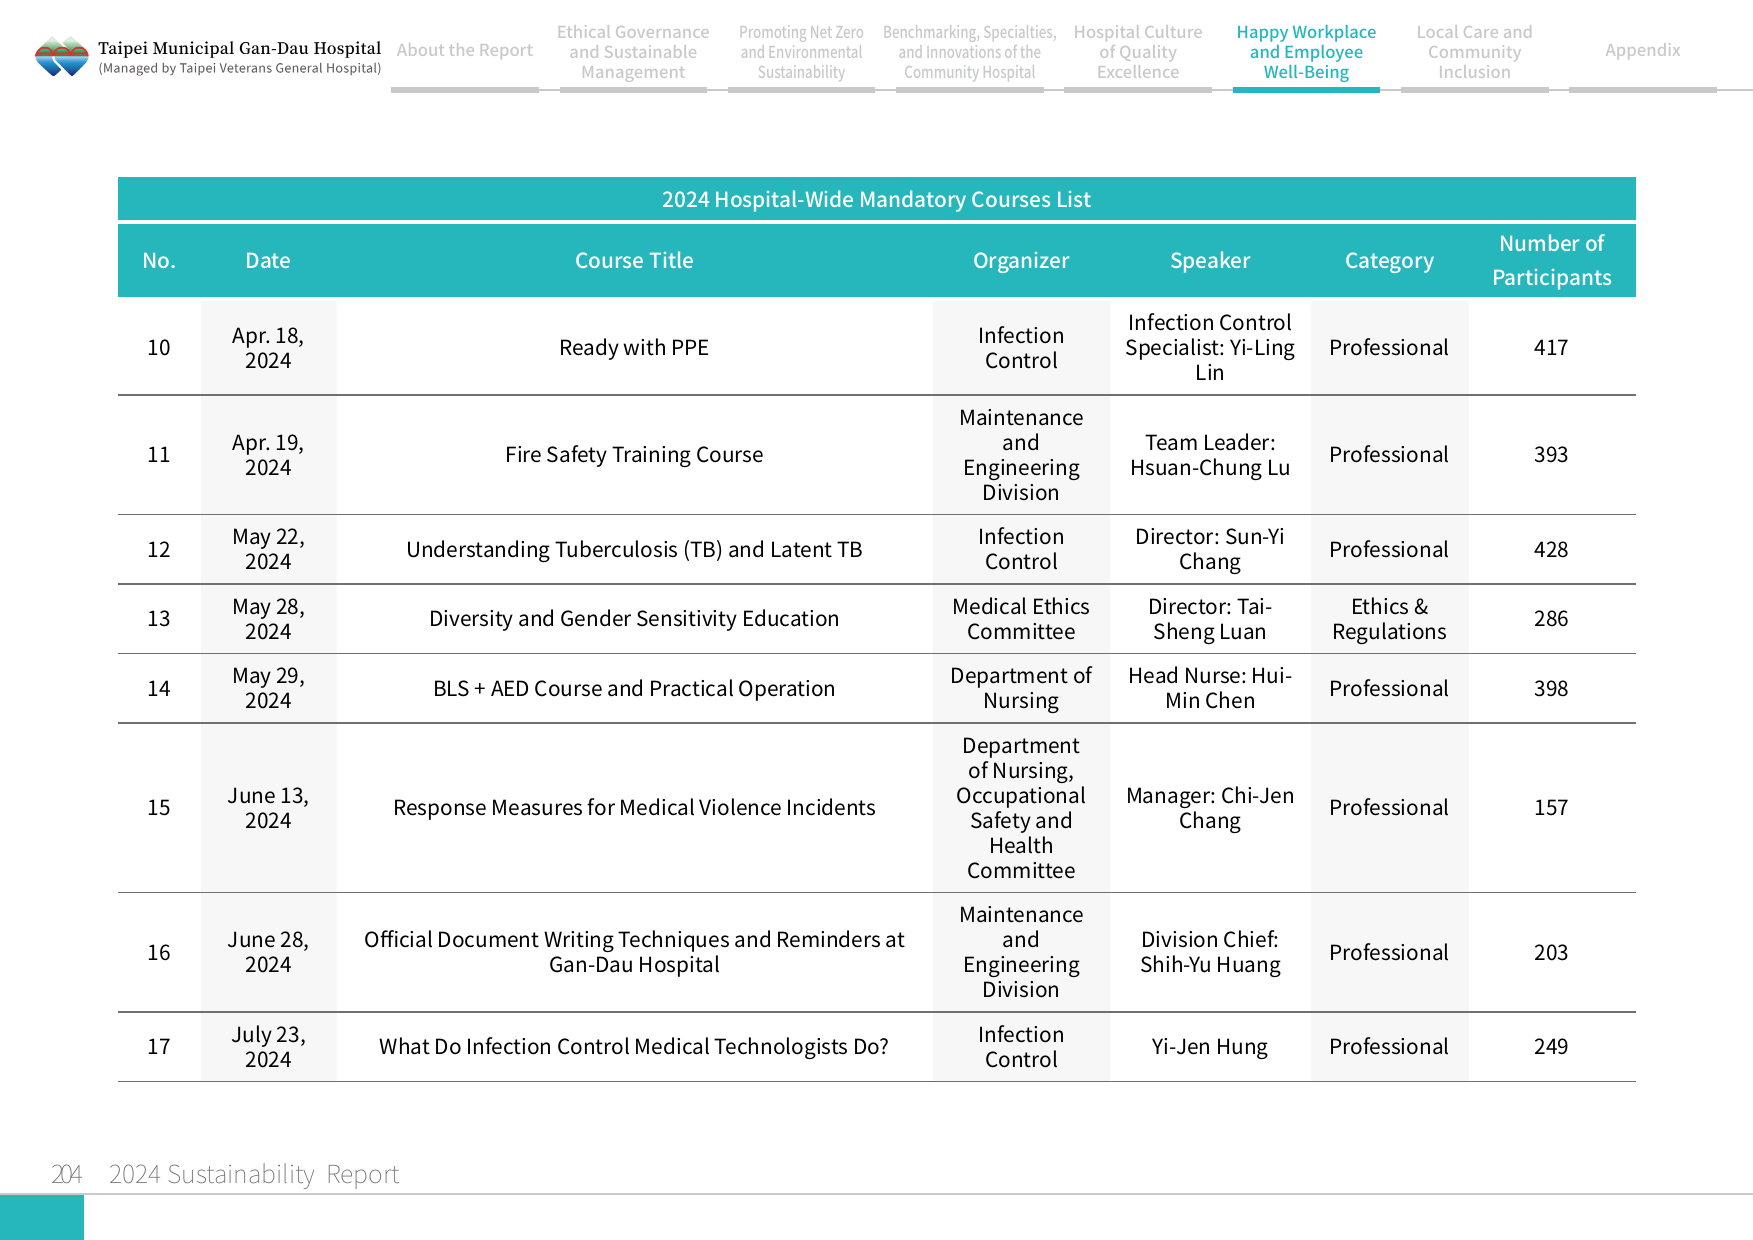This screenshot has height=1240, width=1753.
Task: Click the May 22, 2024 date cell
Action: click(x=268, y=549)
